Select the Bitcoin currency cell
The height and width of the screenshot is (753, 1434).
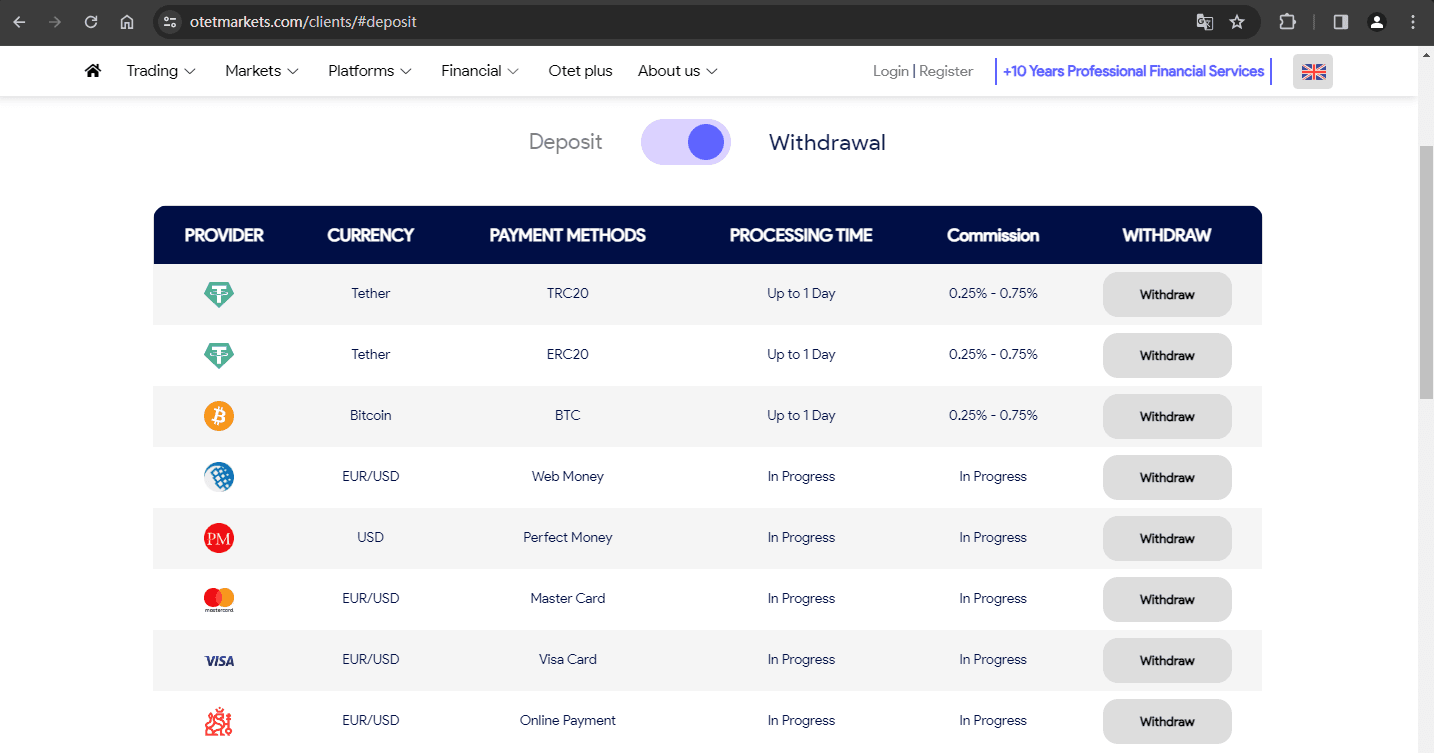coord(370,416)
